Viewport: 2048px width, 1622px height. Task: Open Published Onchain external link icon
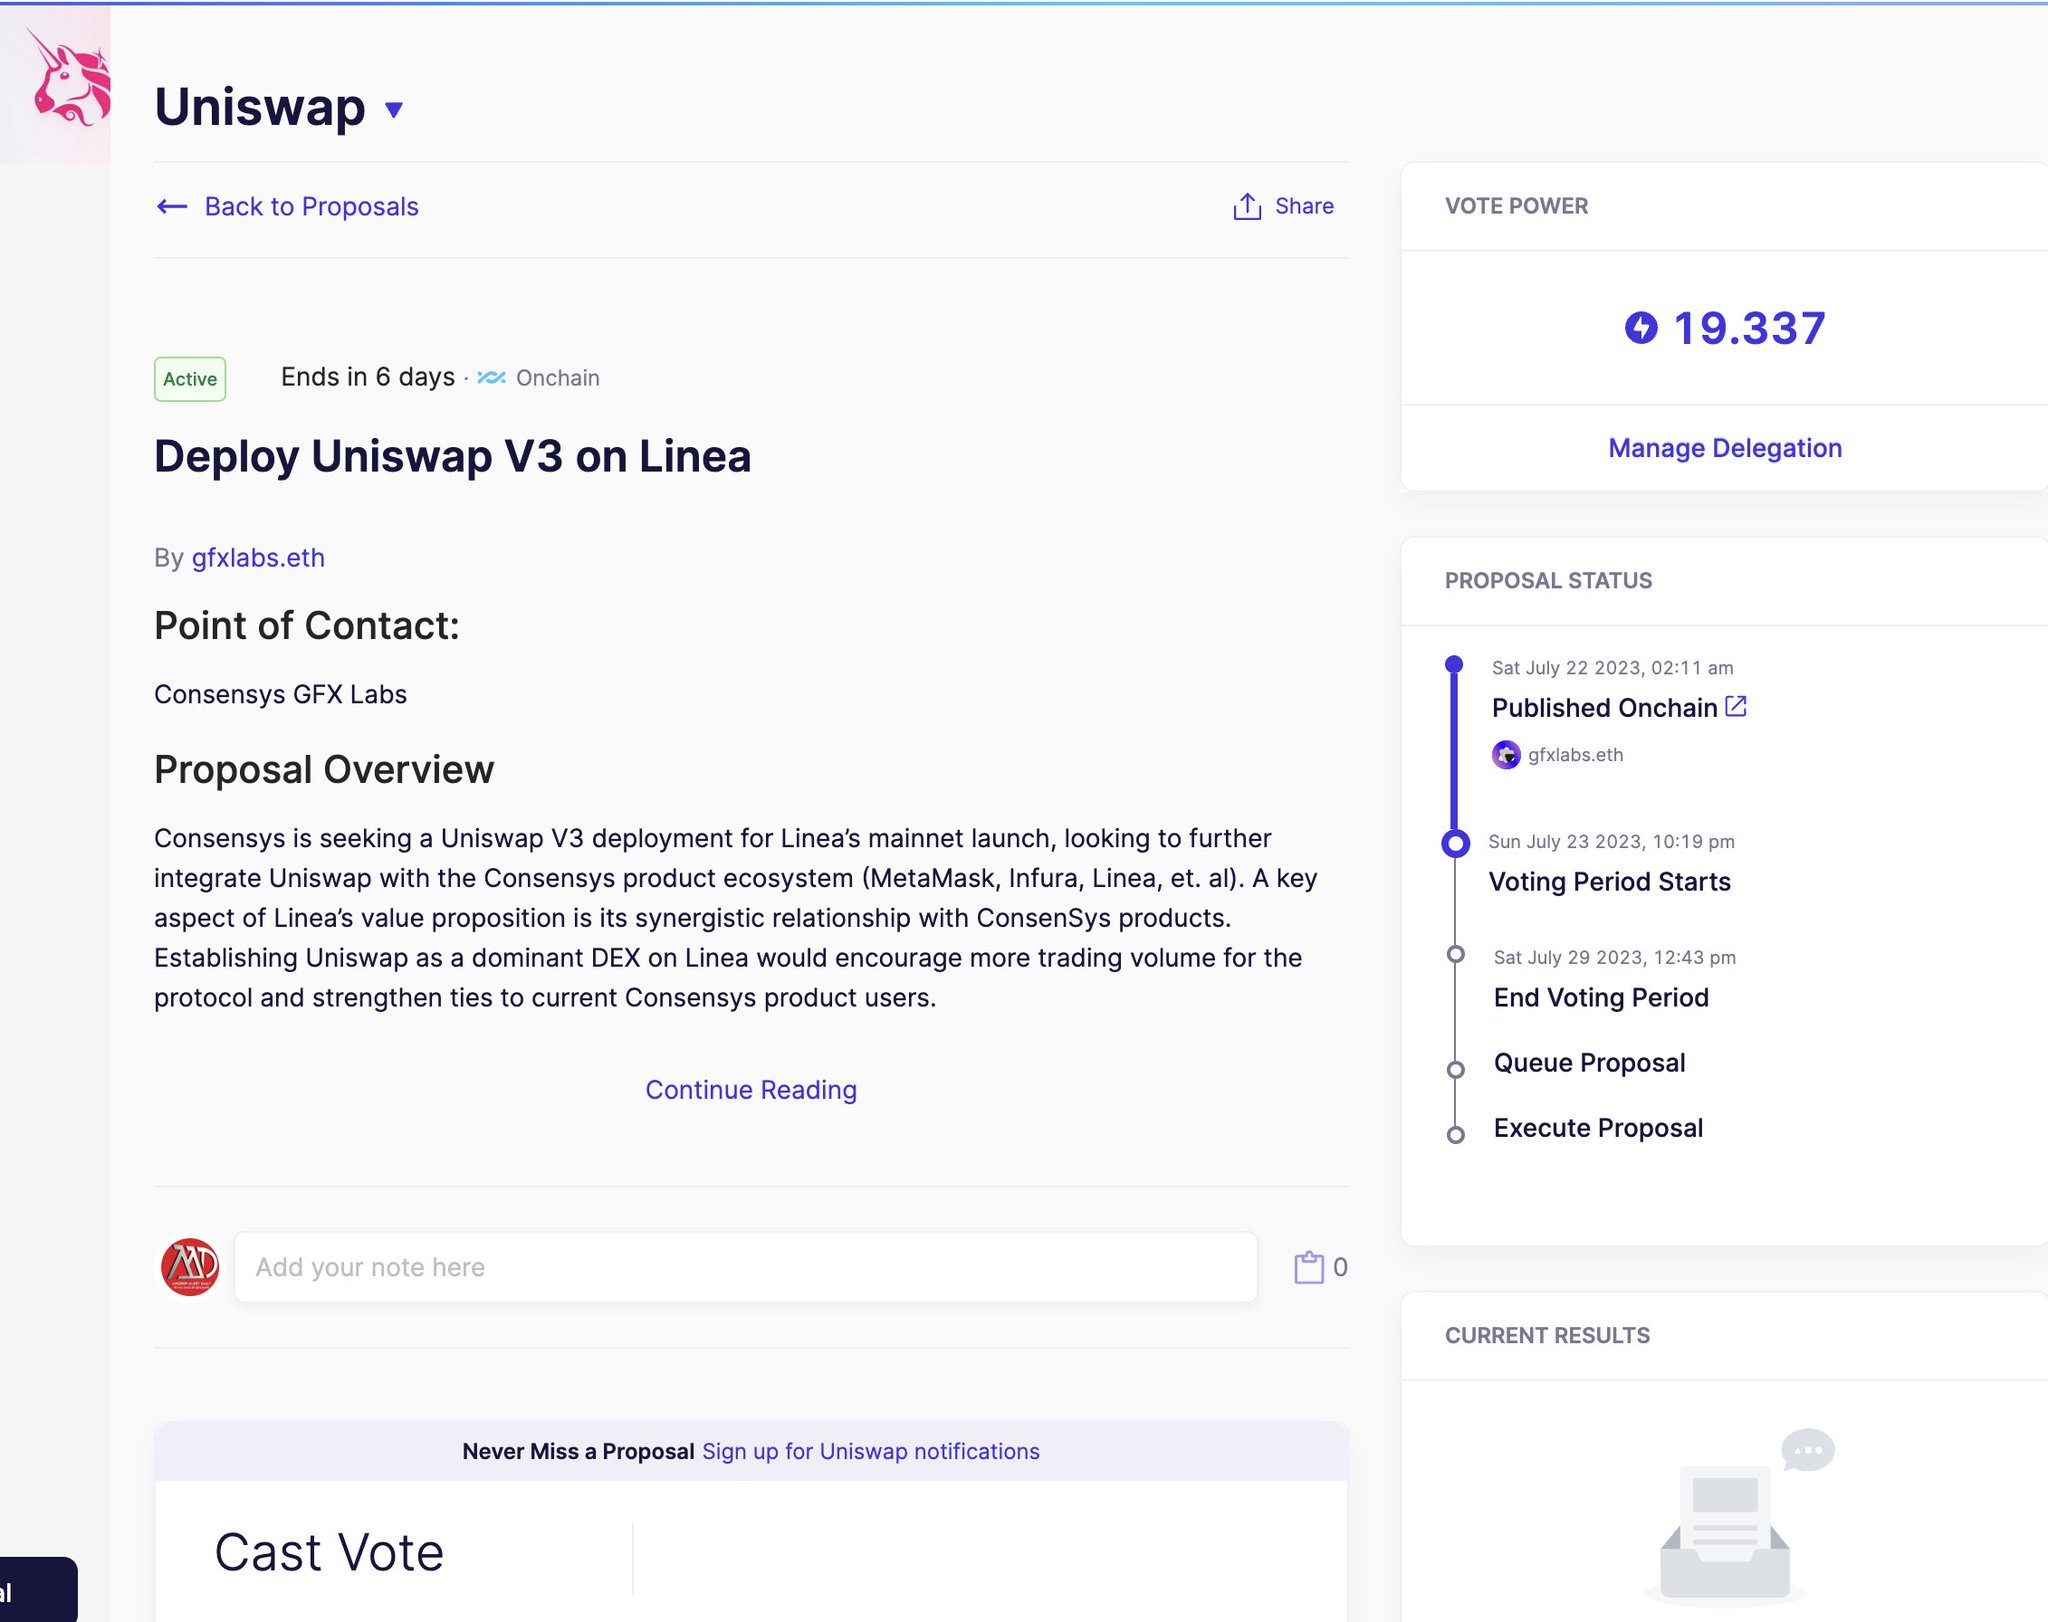(x=1736, y=706)
